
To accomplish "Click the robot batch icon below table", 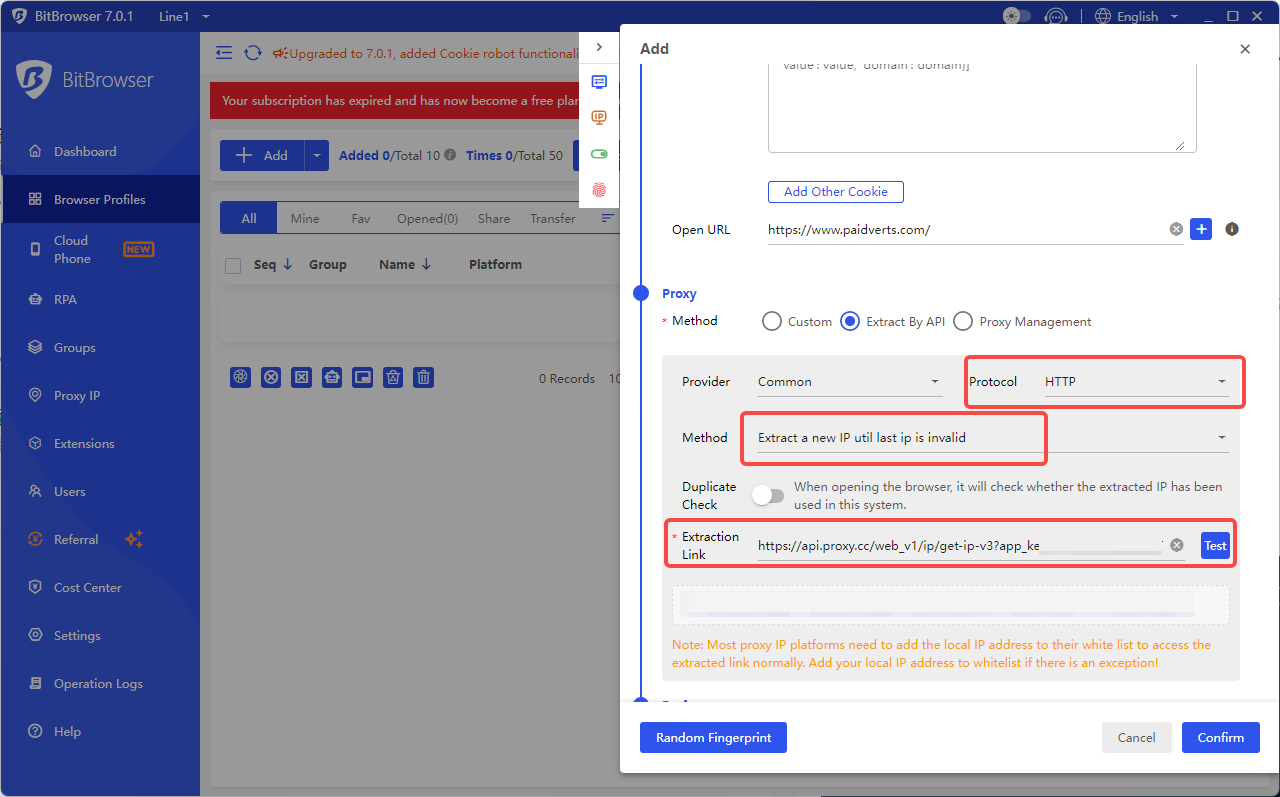I will (332, 377).
